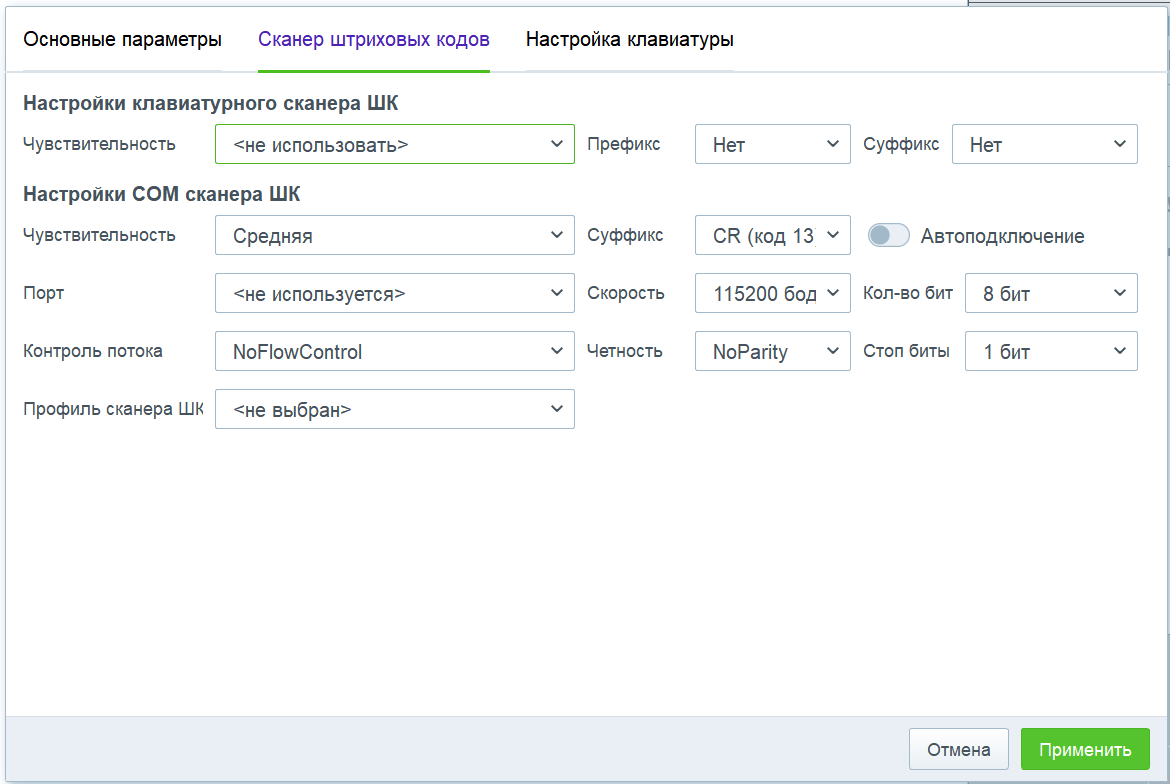Switch to the Основные параметры tab
Screen dimensions: 1170x784
pos(122,40)
